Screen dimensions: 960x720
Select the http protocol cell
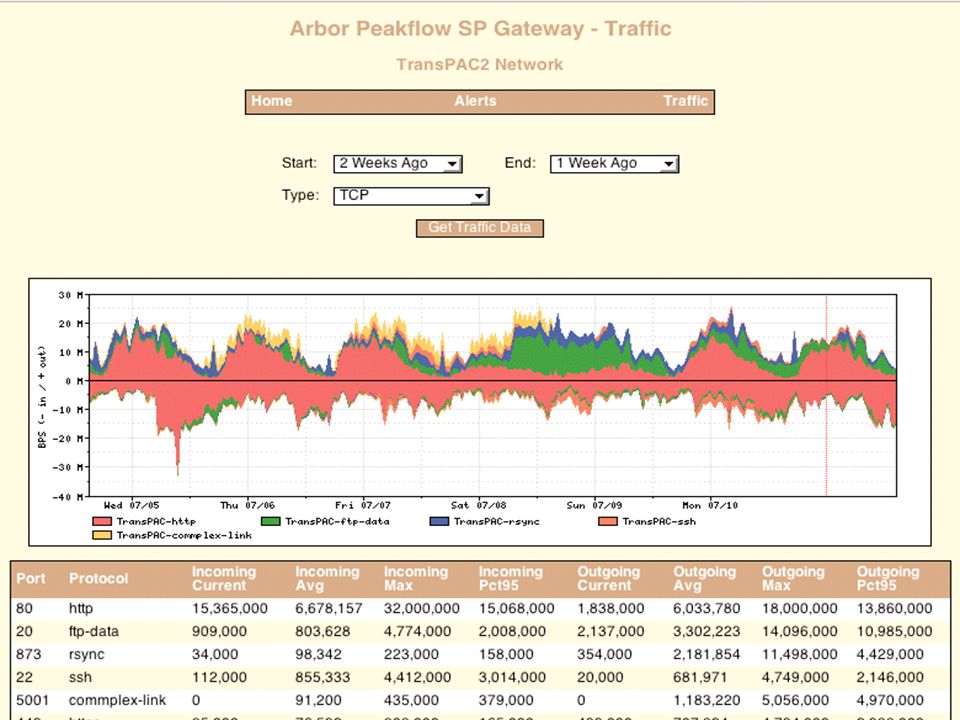point(81,609)
